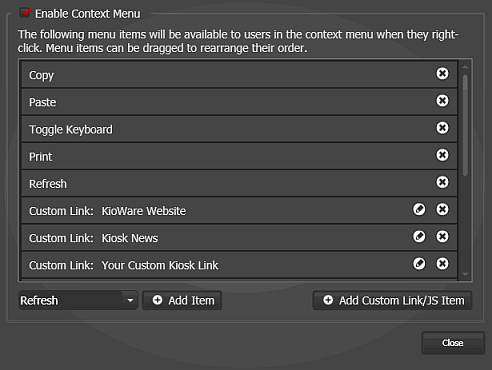Toggle the Enable Context Menu checkbox
This screenshot has width=492, height=370.
tap(25, 13)
